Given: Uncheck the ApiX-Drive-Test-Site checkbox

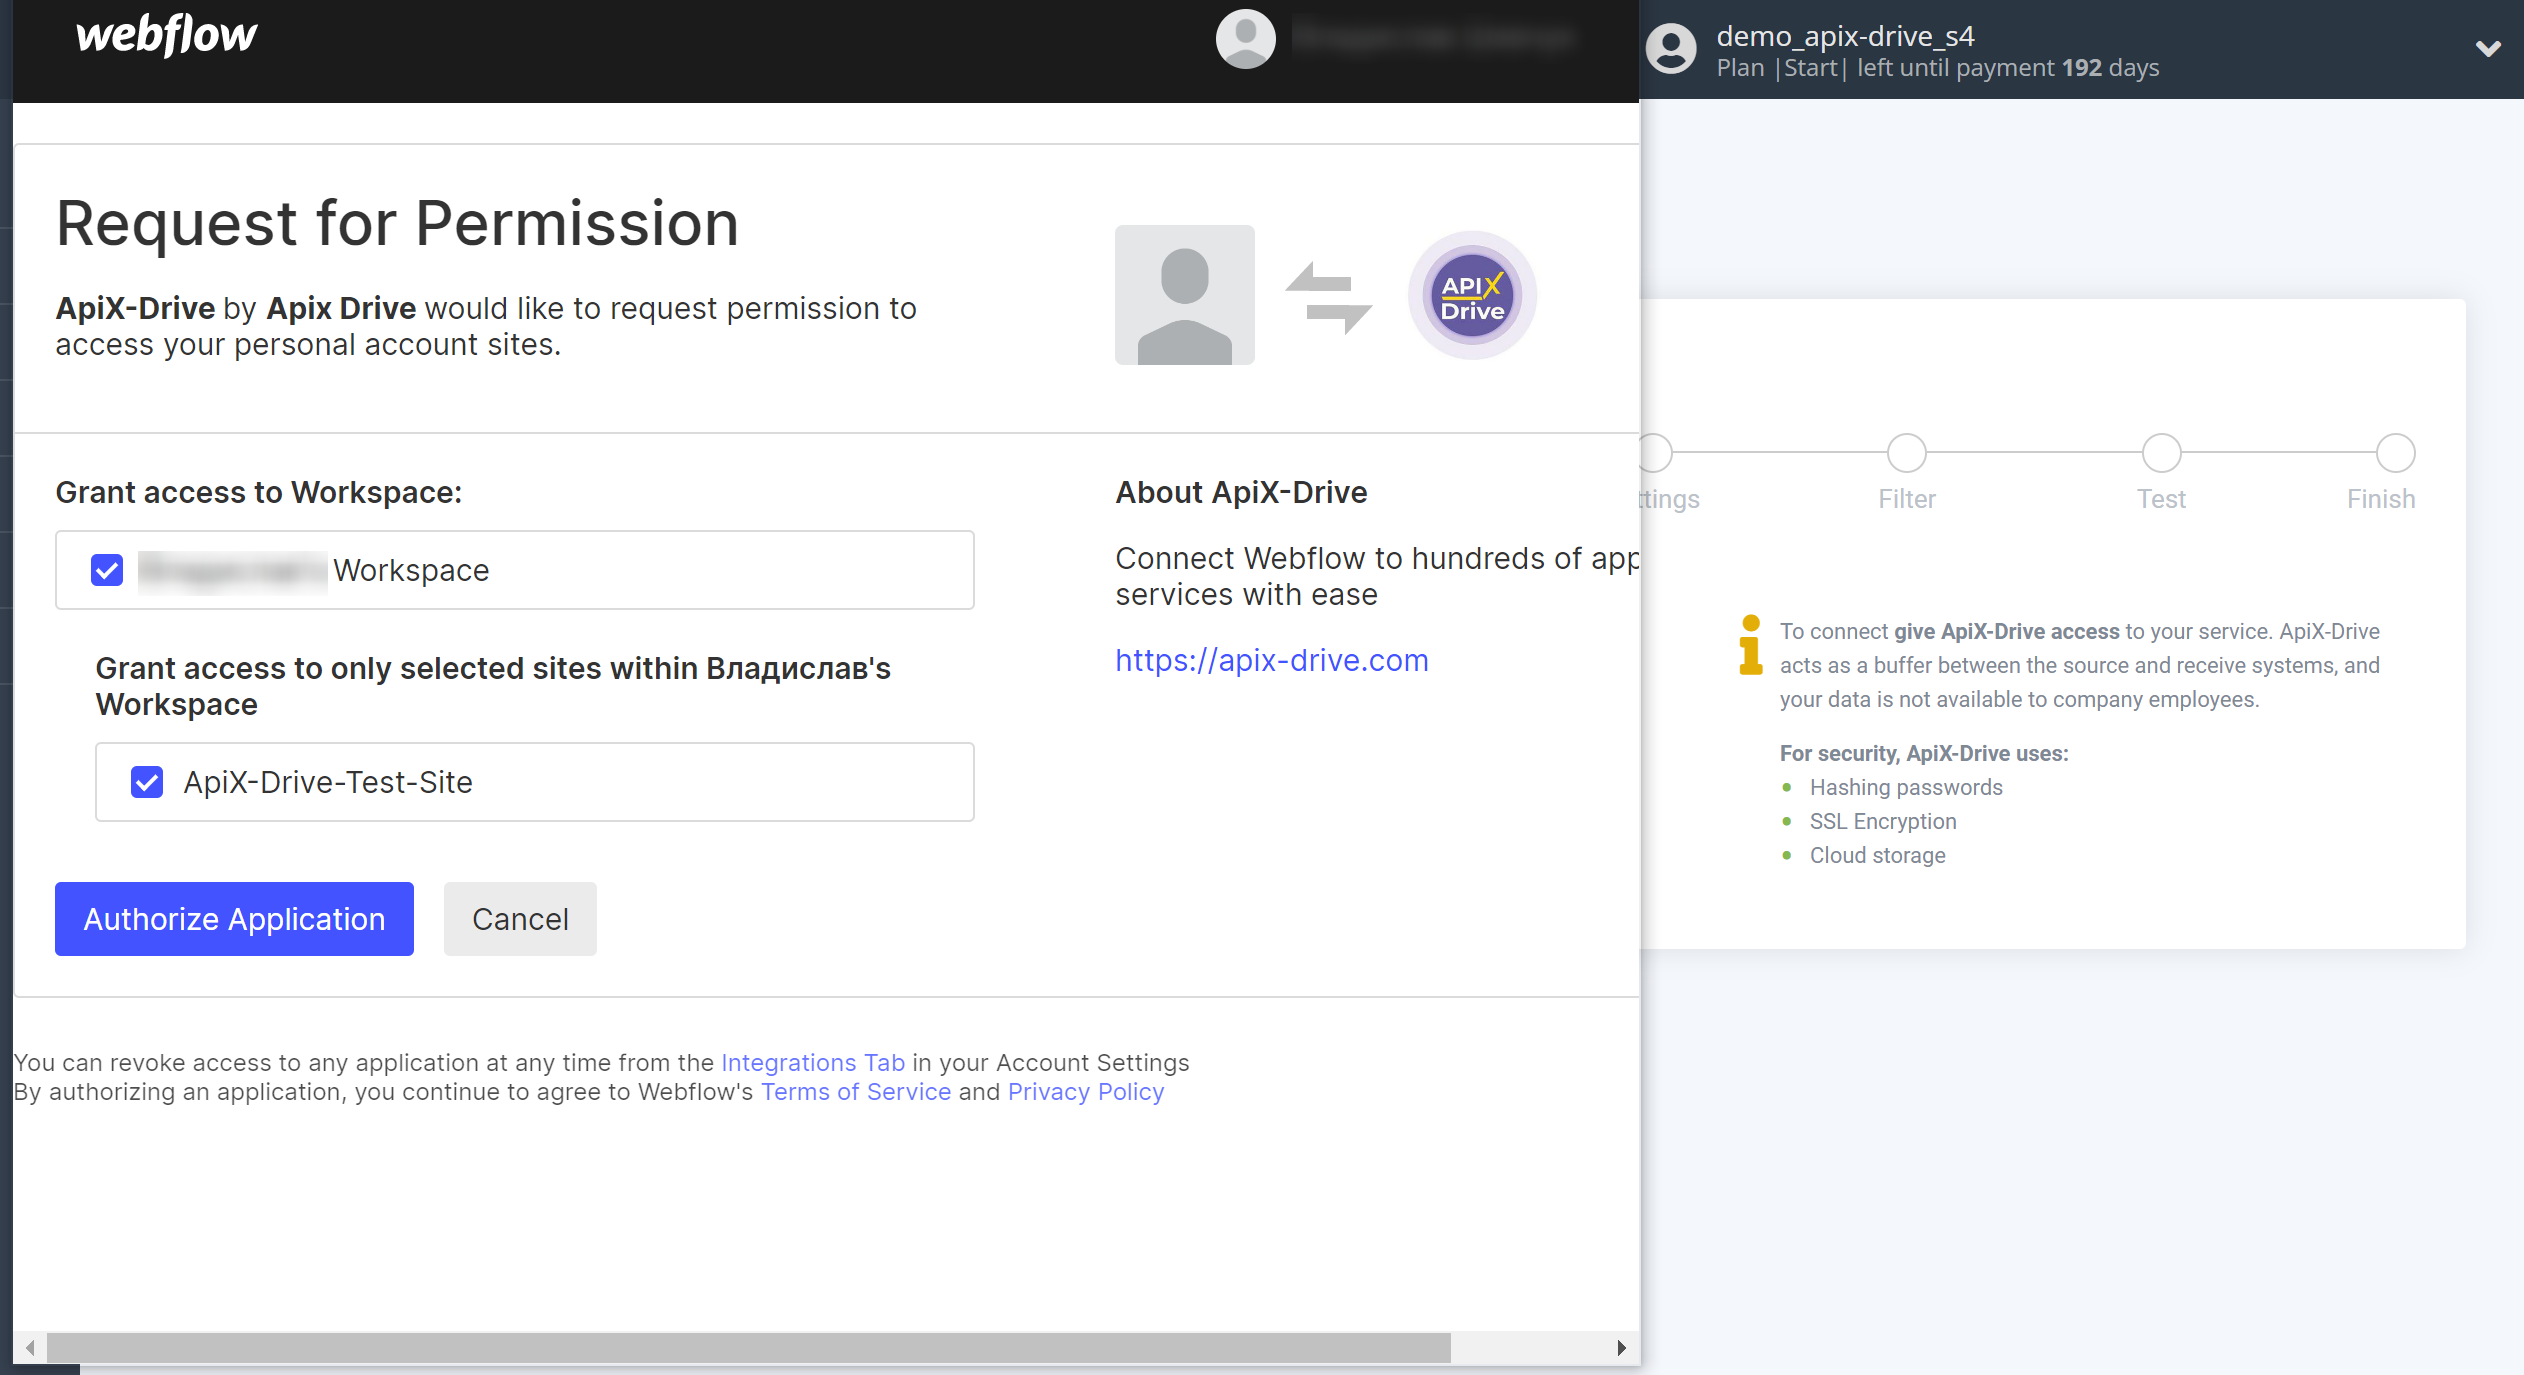Looking at the screenshot, I should coord(147,782).
